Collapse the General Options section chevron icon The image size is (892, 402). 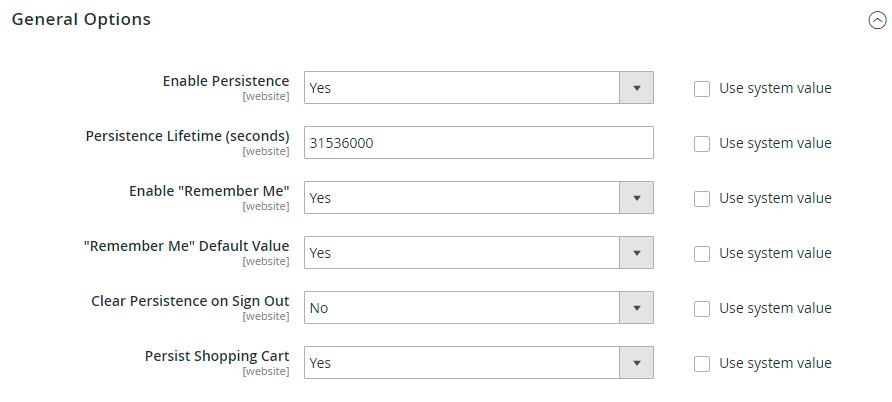click(877, 20)
